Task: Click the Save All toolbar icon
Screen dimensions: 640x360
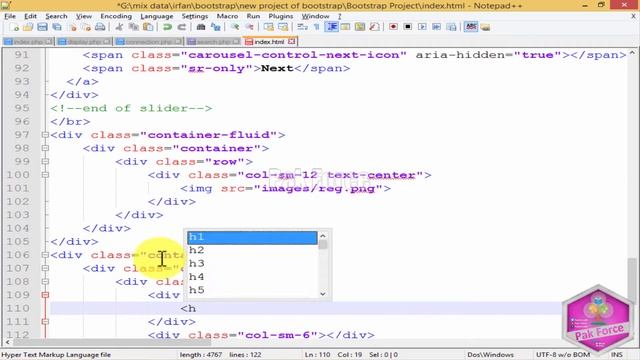Action: 57,27
